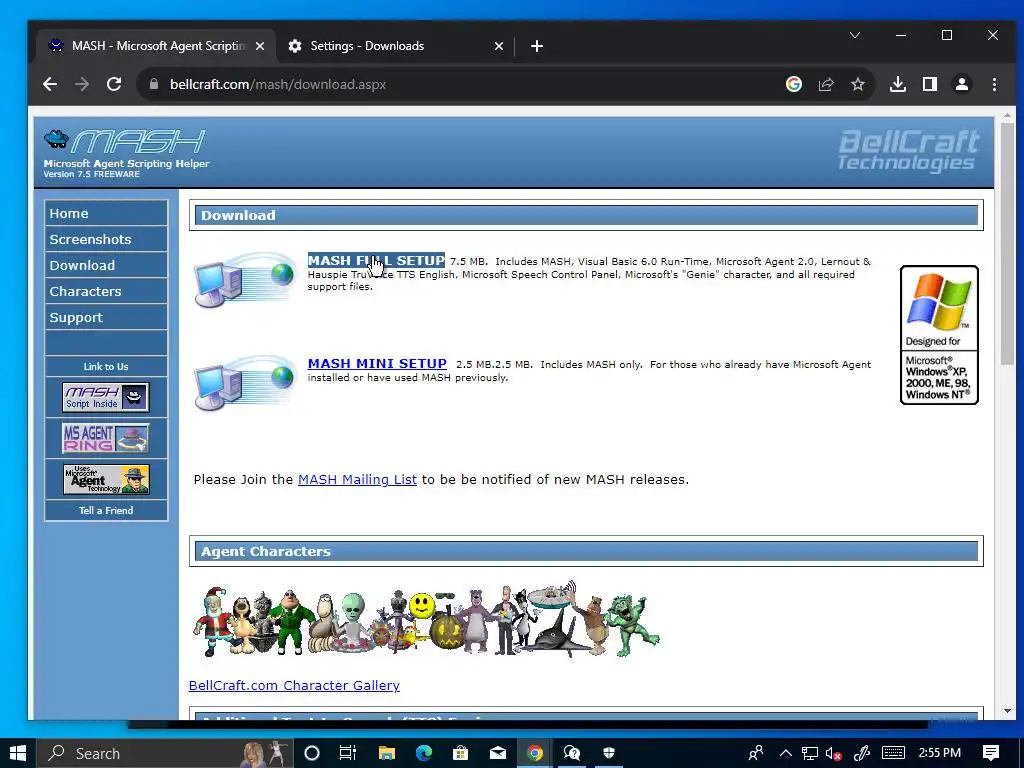Expand hidden system tray icons chevron
Screen dimensions: 1024x768
(786, 753)
